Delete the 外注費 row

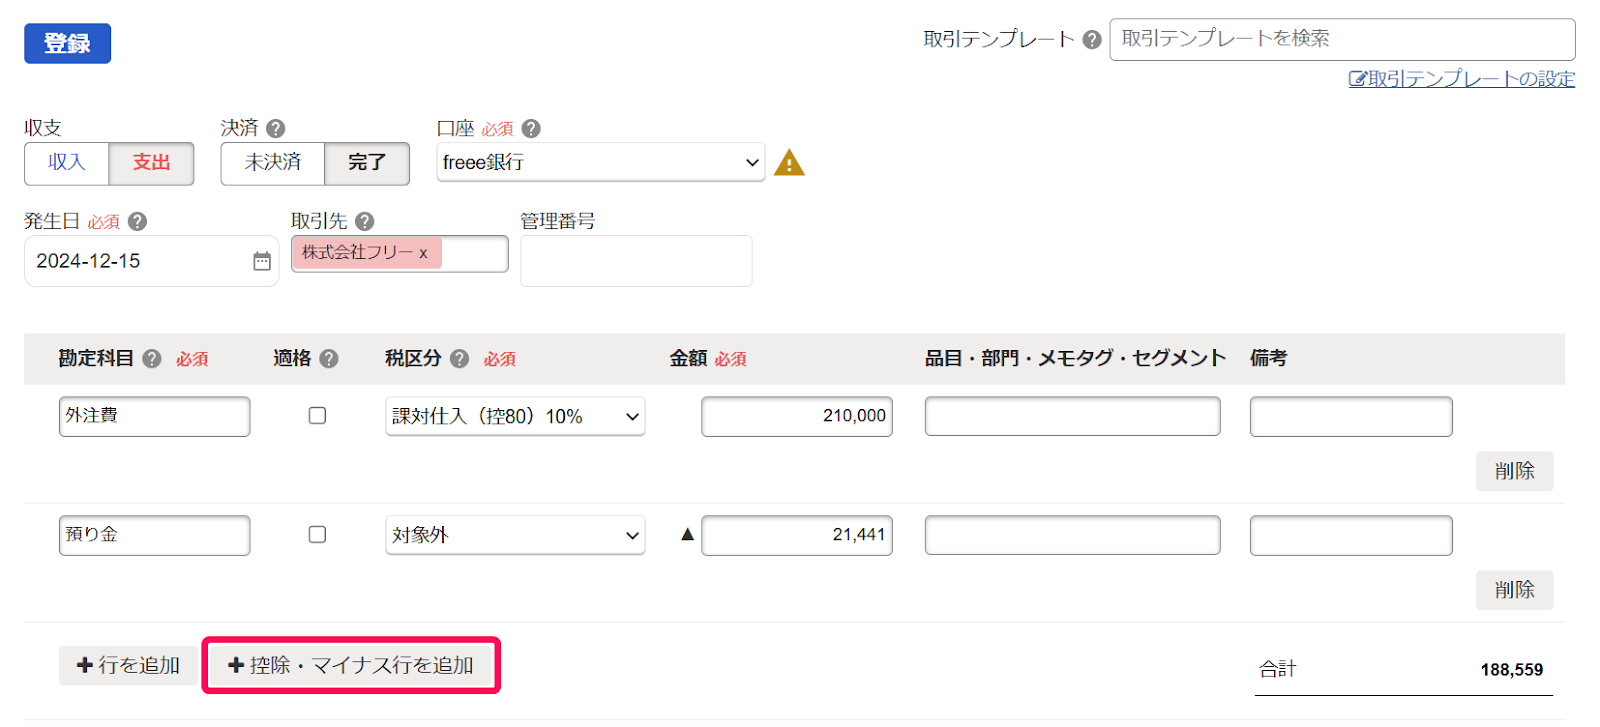coord(1514,471)
